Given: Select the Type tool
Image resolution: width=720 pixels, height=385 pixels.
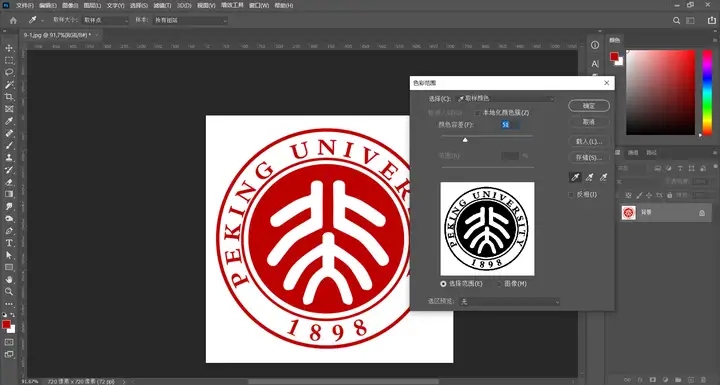Looking at the screenshot, I should [9, 243].
